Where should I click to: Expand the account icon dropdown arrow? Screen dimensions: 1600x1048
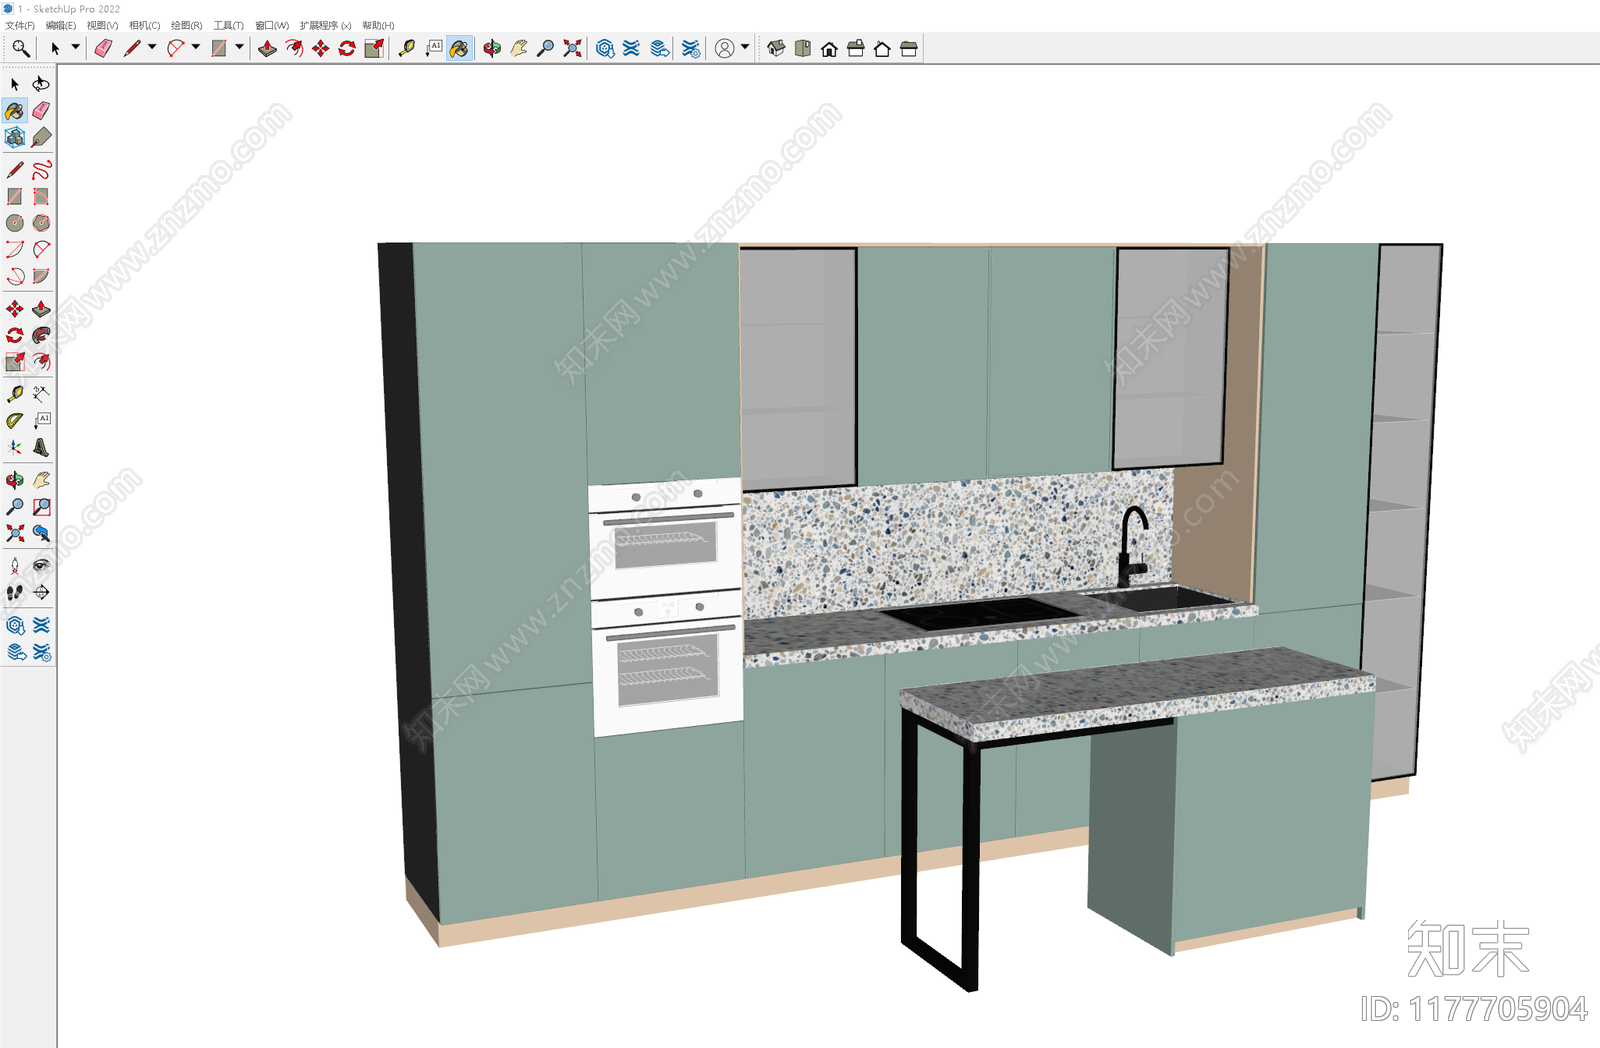pyautogui.click(x=745, y=47)
